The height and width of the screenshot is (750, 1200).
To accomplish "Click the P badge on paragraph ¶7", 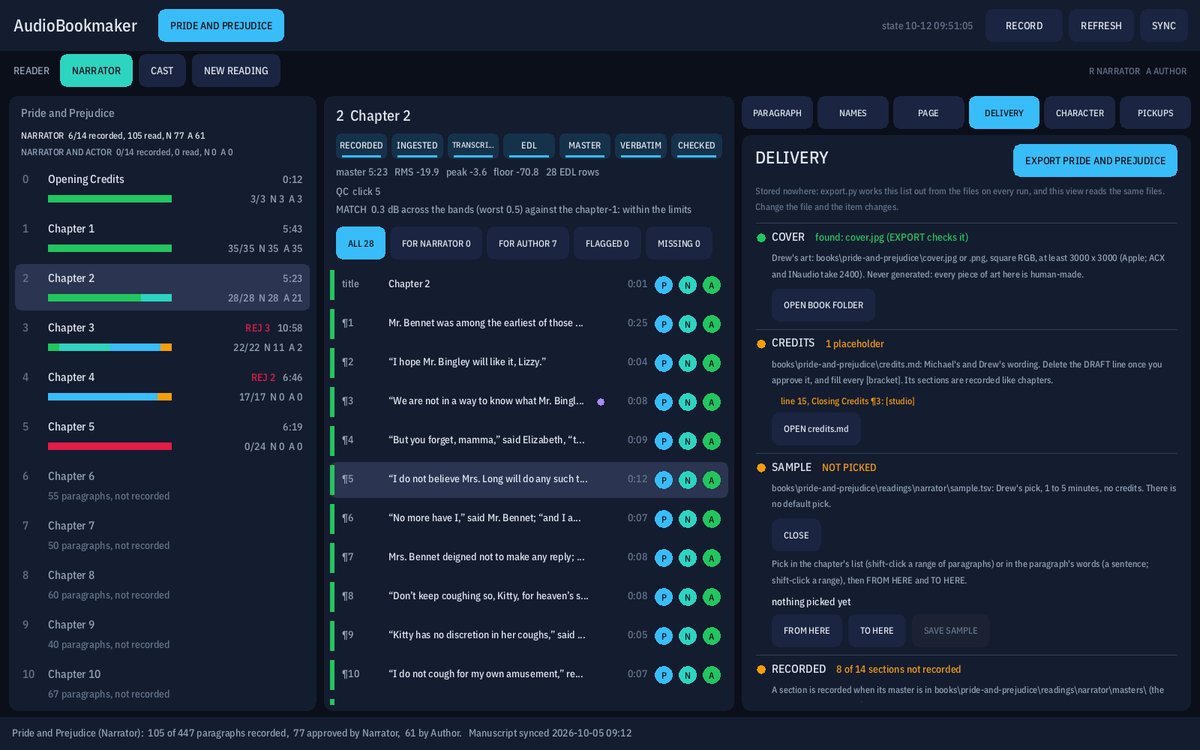I will (663, 558).
